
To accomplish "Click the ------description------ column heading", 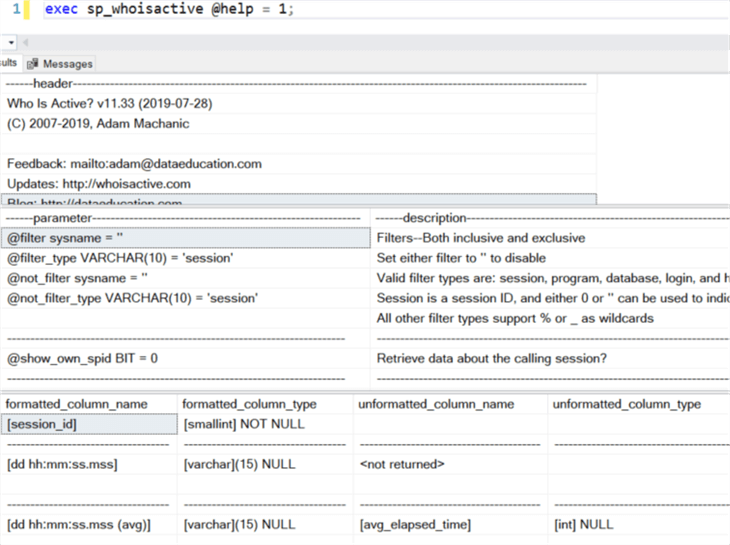I will (550, 218).
